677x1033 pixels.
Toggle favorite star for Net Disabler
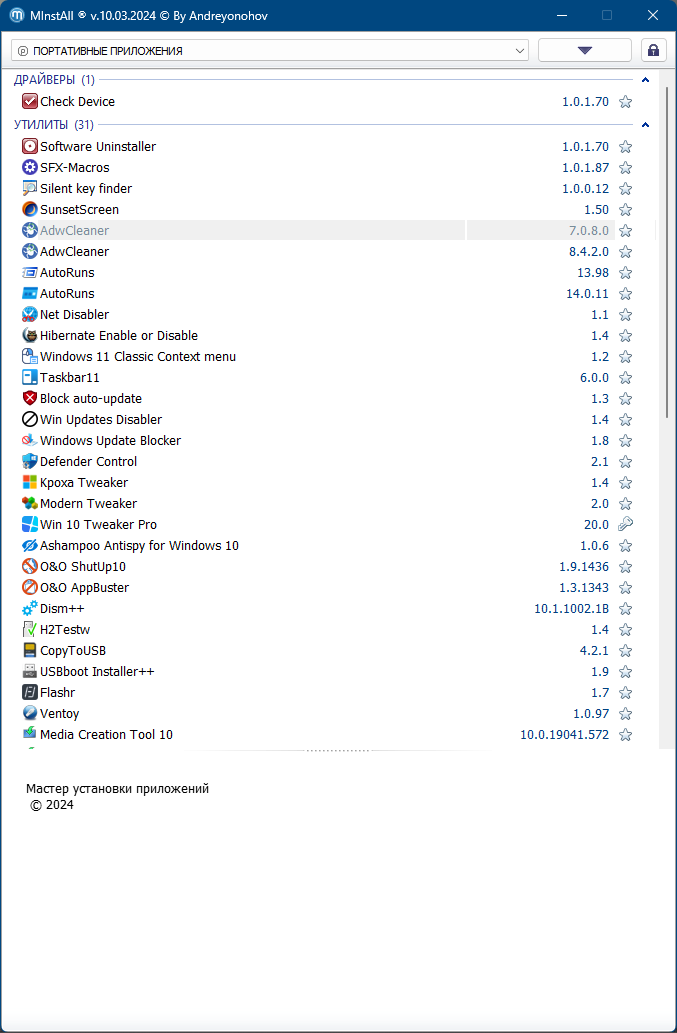coord(626,314)
